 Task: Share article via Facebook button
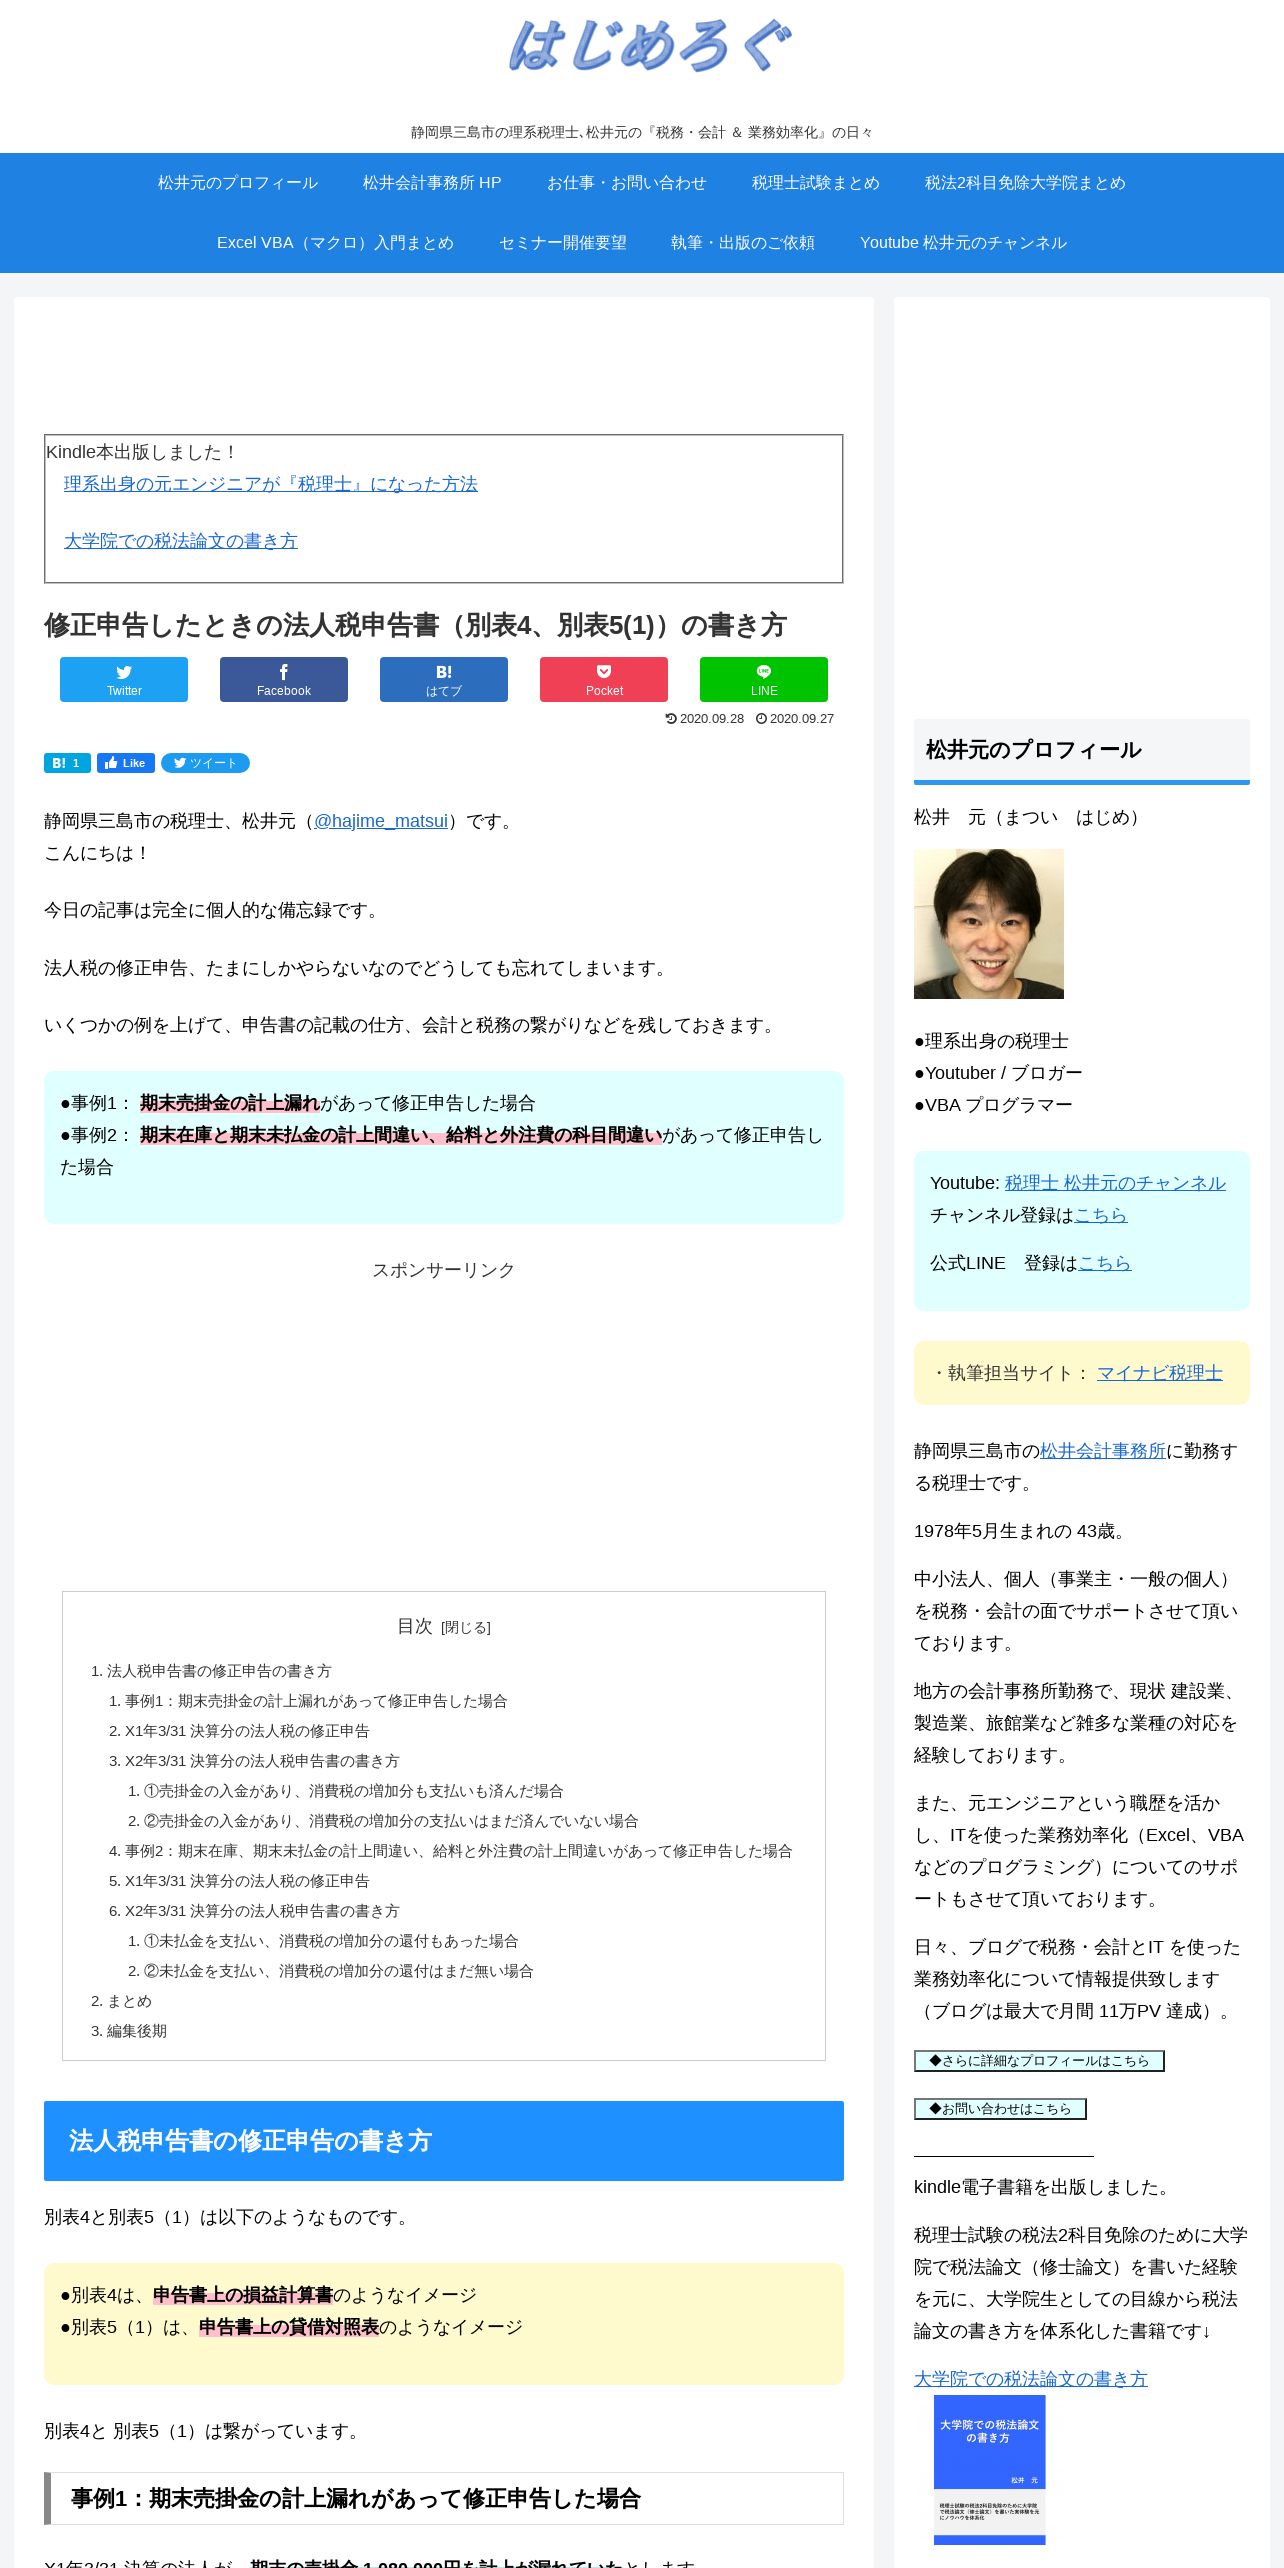[284, 679]
